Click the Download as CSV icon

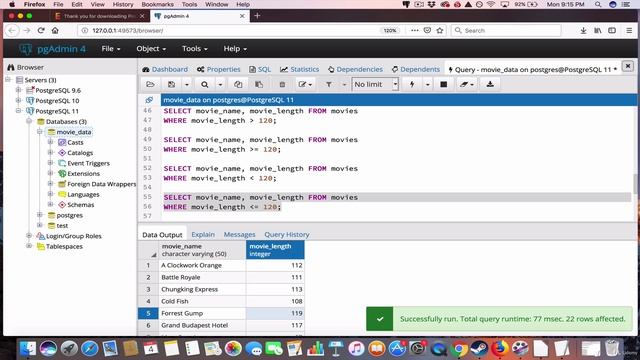pos(490,84)
